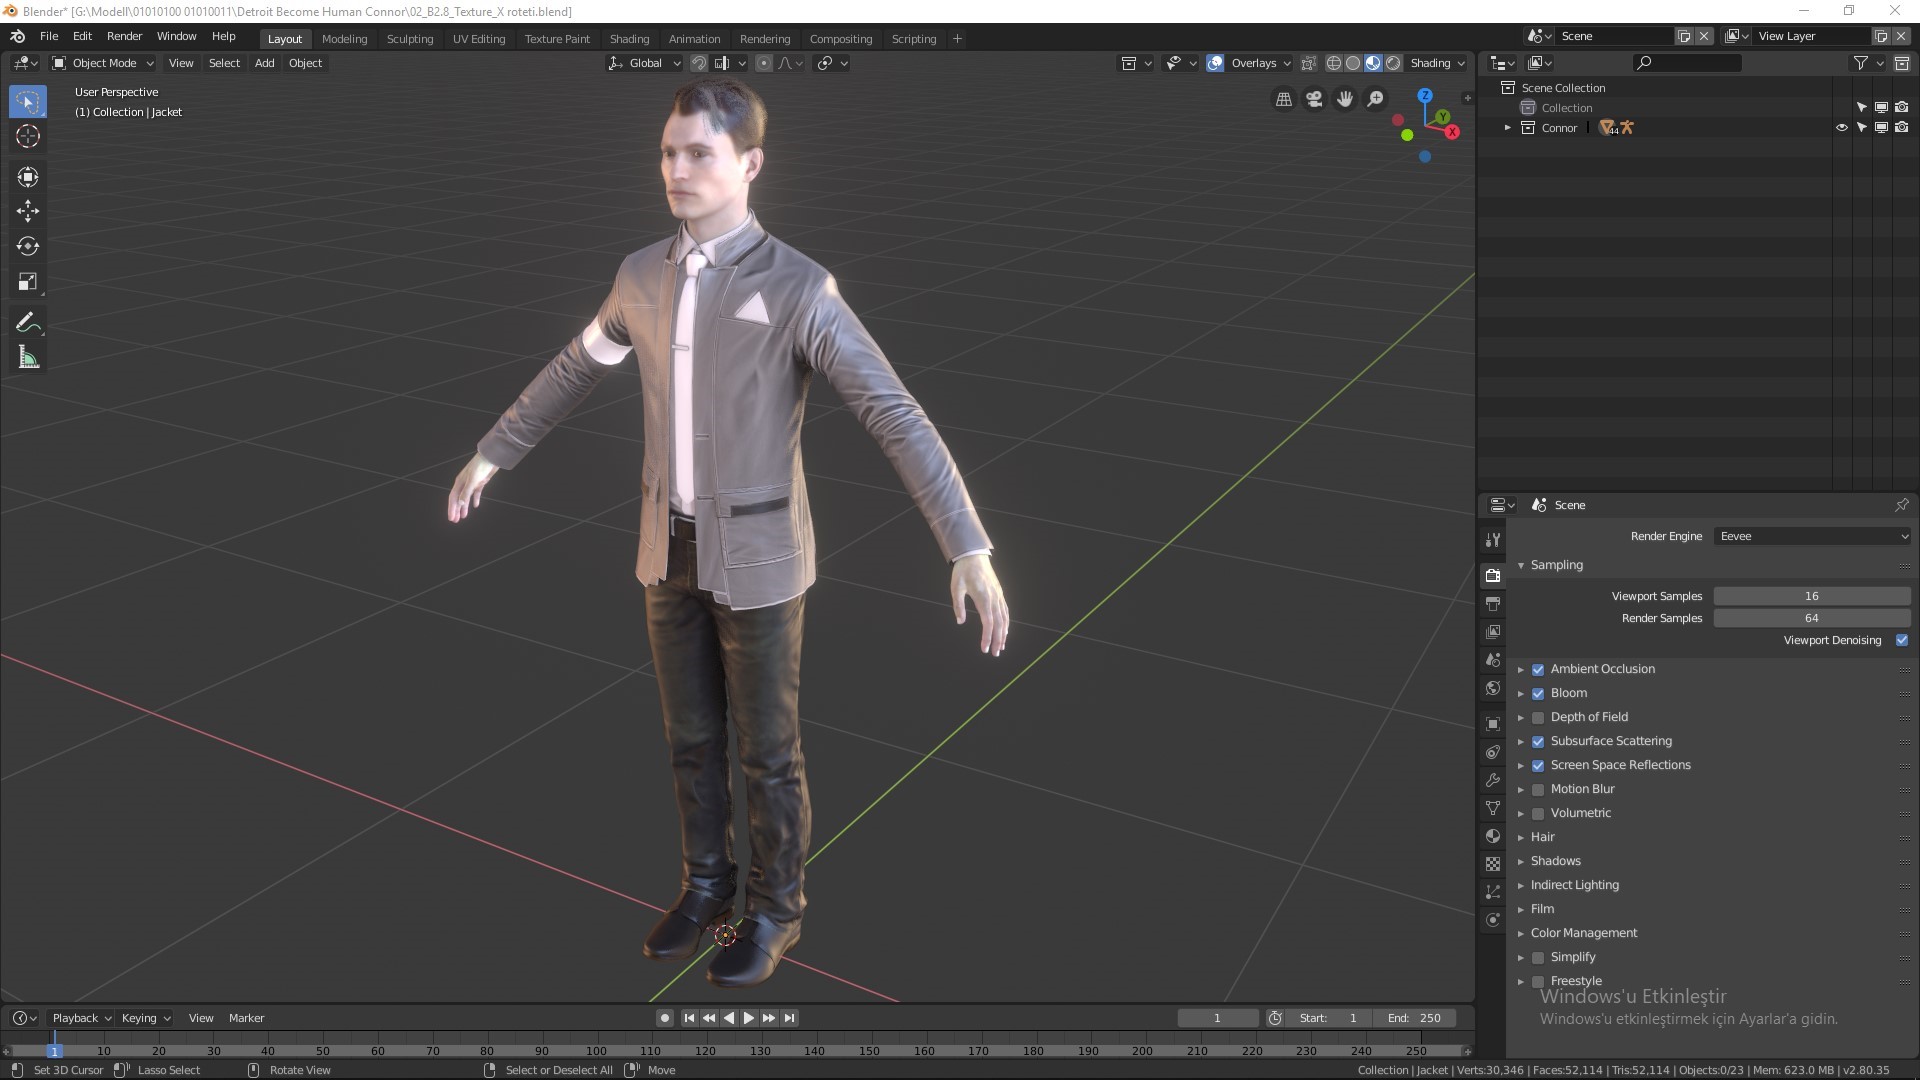Open the Marker menu in timeline

(x=246, y=1018)
